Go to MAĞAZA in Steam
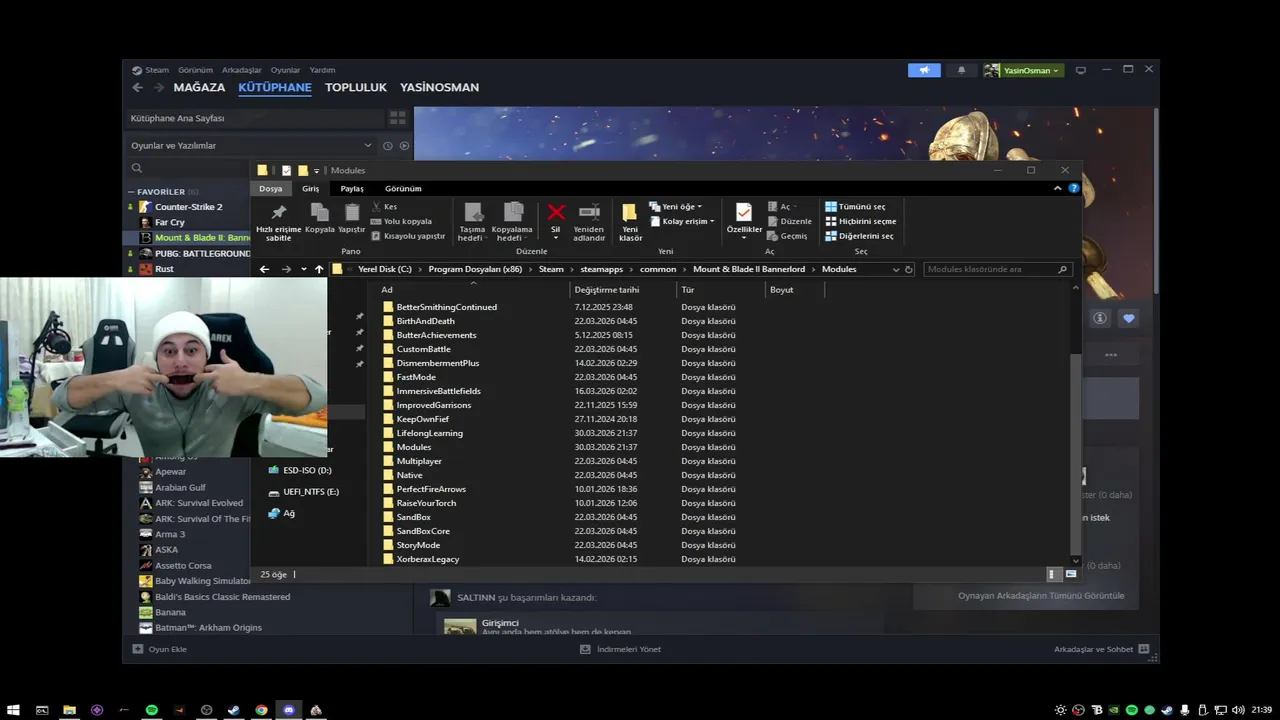This screenshot has height=720, width=1280. [199, 87]
